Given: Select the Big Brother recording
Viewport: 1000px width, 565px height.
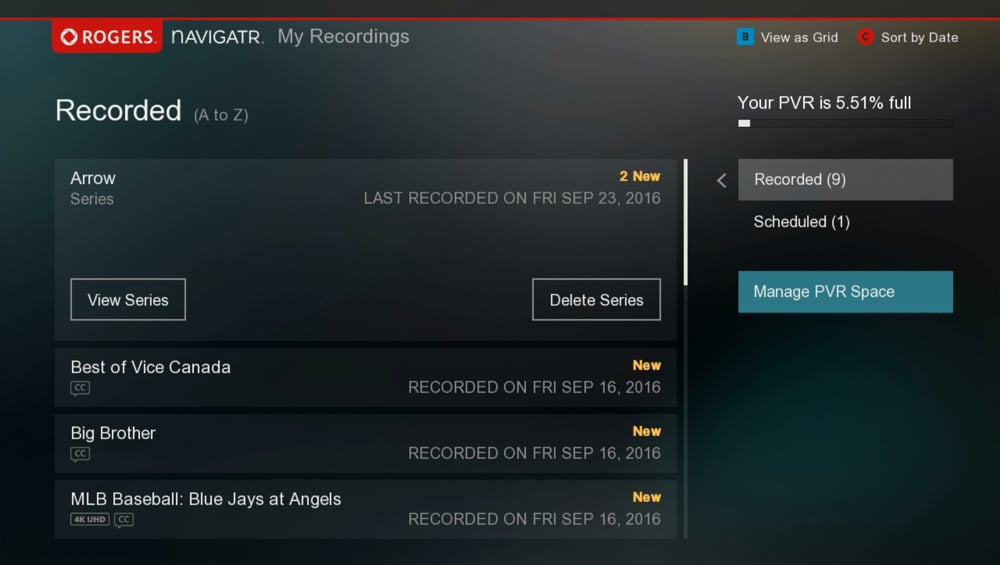Looking at the screenshot, I should (365, 443).
